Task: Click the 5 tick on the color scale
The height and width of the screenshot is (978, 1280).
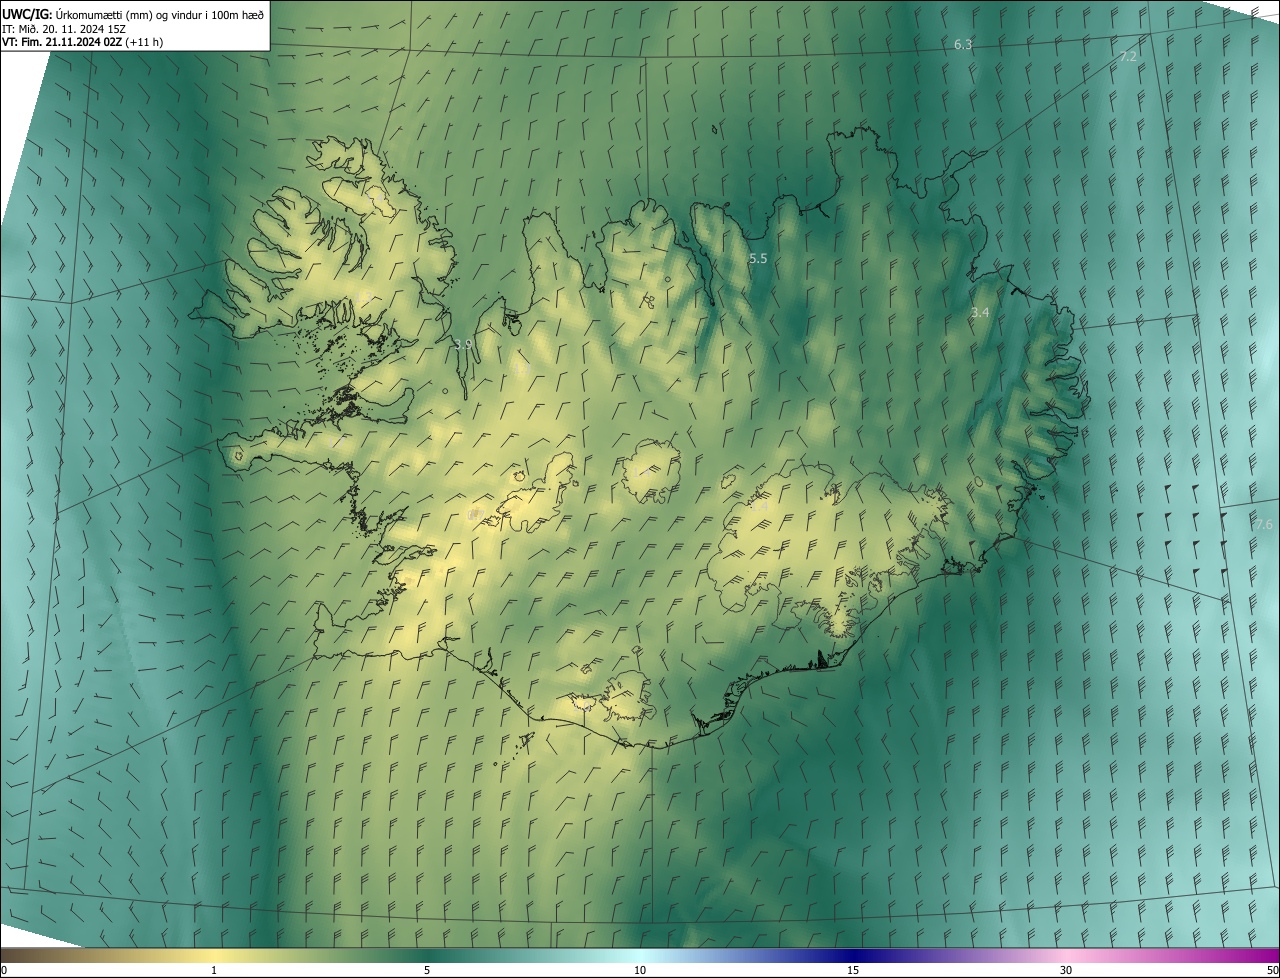Action: pos(427,970)
